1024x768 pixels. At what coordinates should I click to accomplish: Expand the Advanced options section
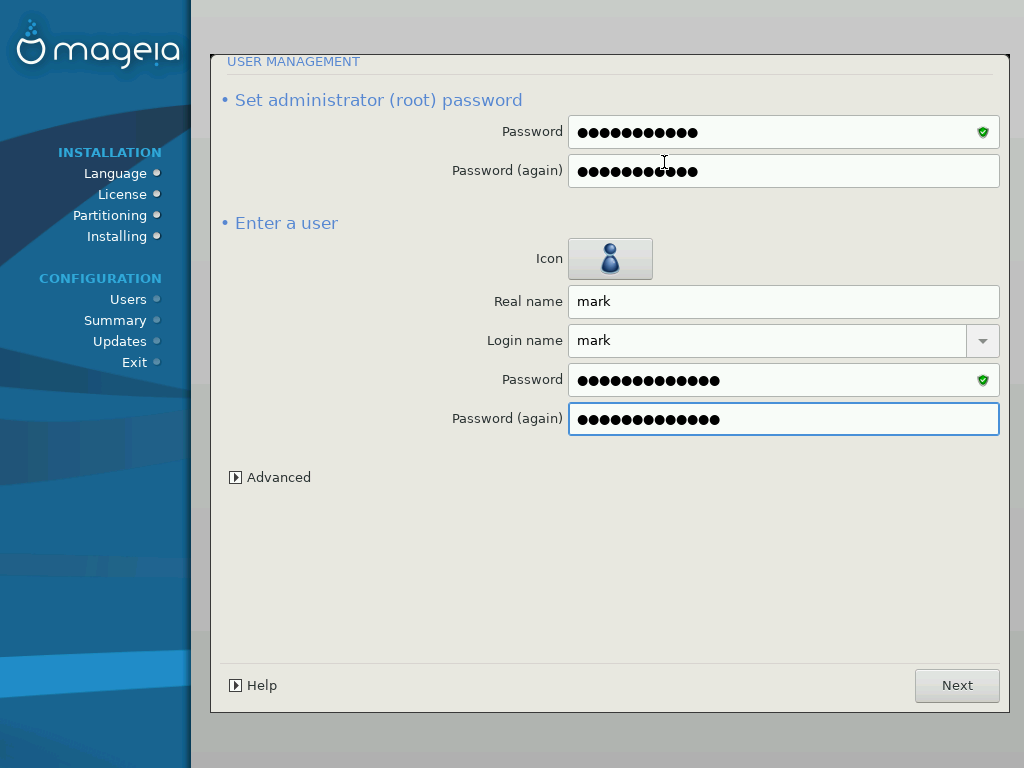click(x=236, y=478)
